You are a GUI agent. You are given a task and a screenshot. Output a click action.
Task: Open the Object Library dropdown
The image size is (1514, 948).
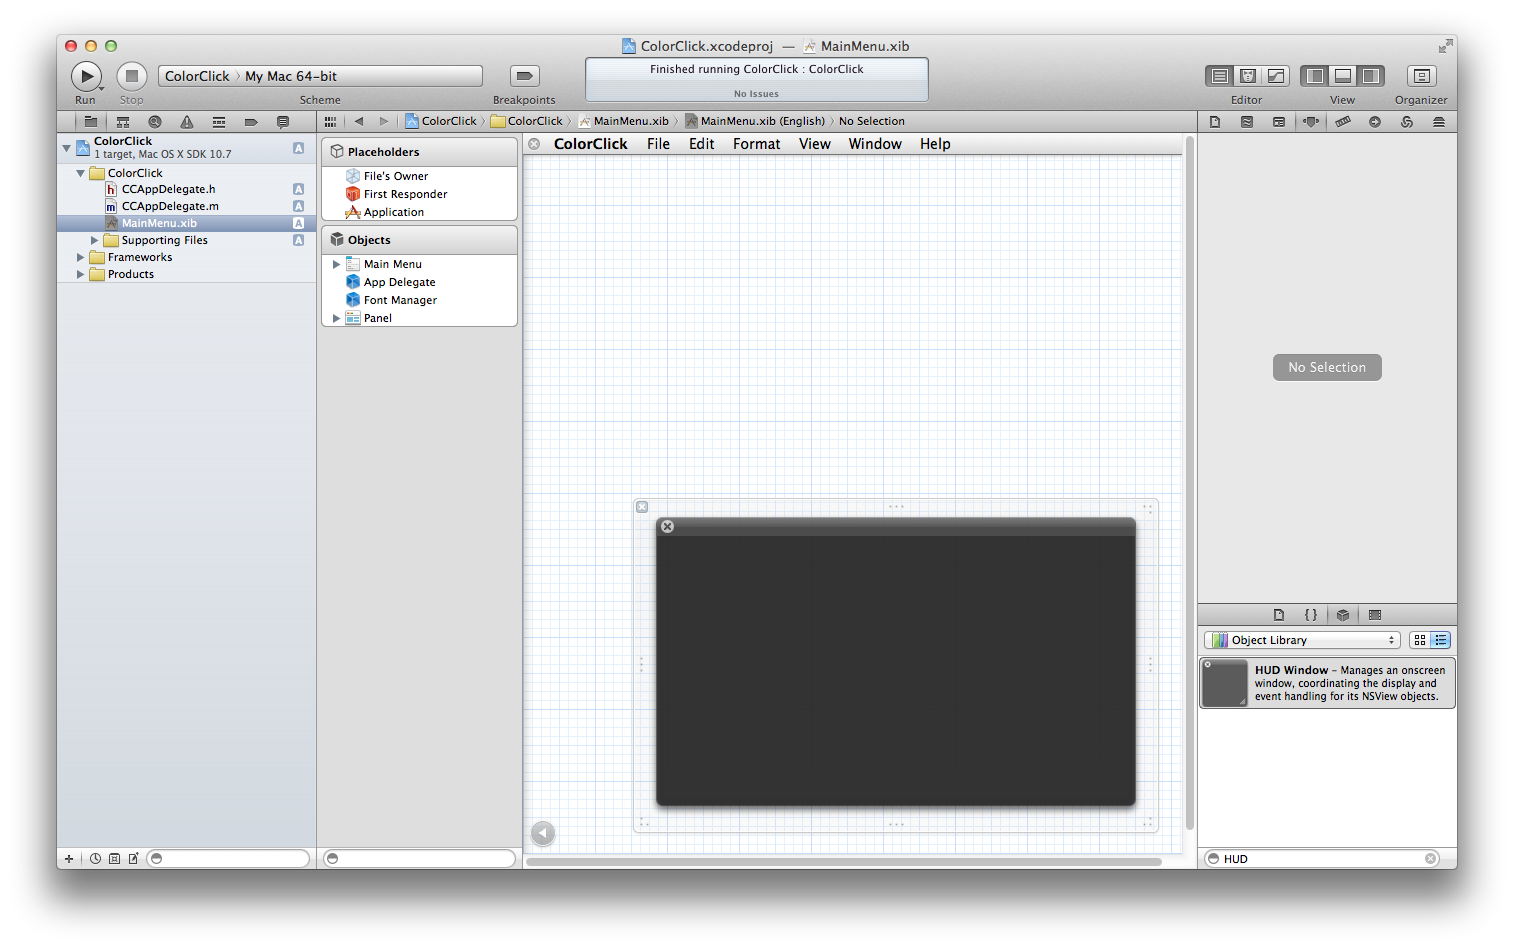(1302, 640)
